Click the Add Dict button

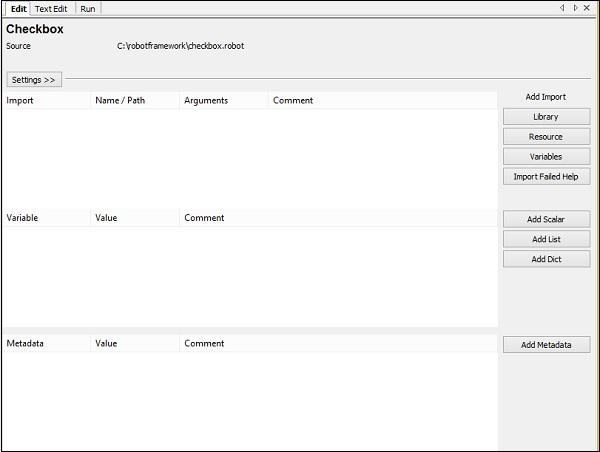pyautogui.click(x=546, y=259)
